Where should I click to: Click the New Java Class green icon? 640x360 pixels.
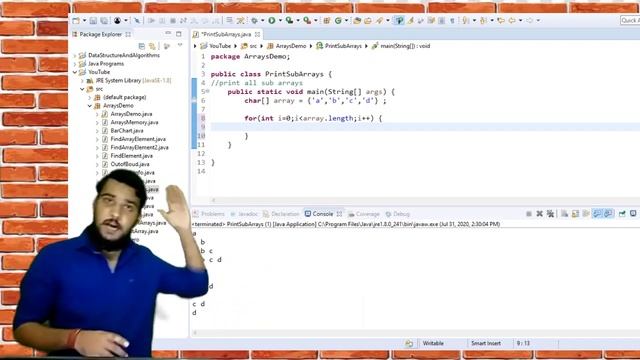coord(338,20)
